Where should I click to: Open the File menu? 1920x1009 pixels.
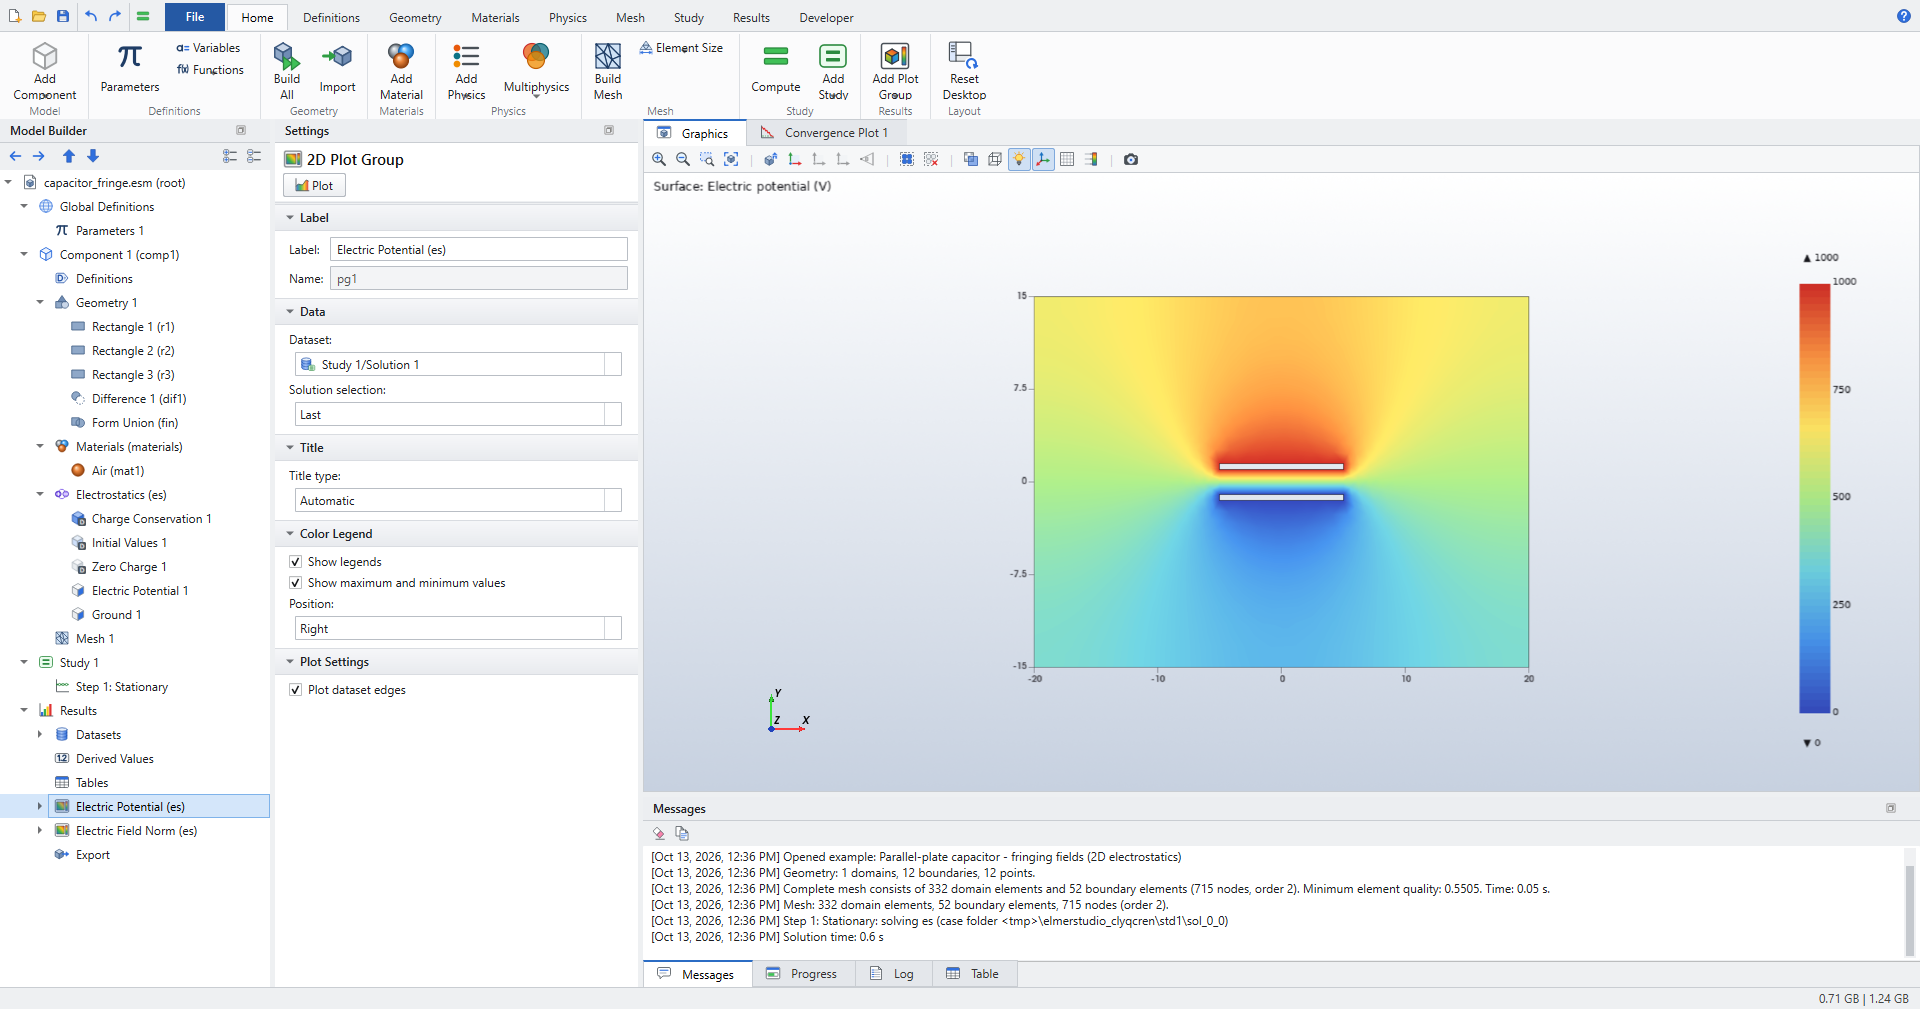pos(195,17)
